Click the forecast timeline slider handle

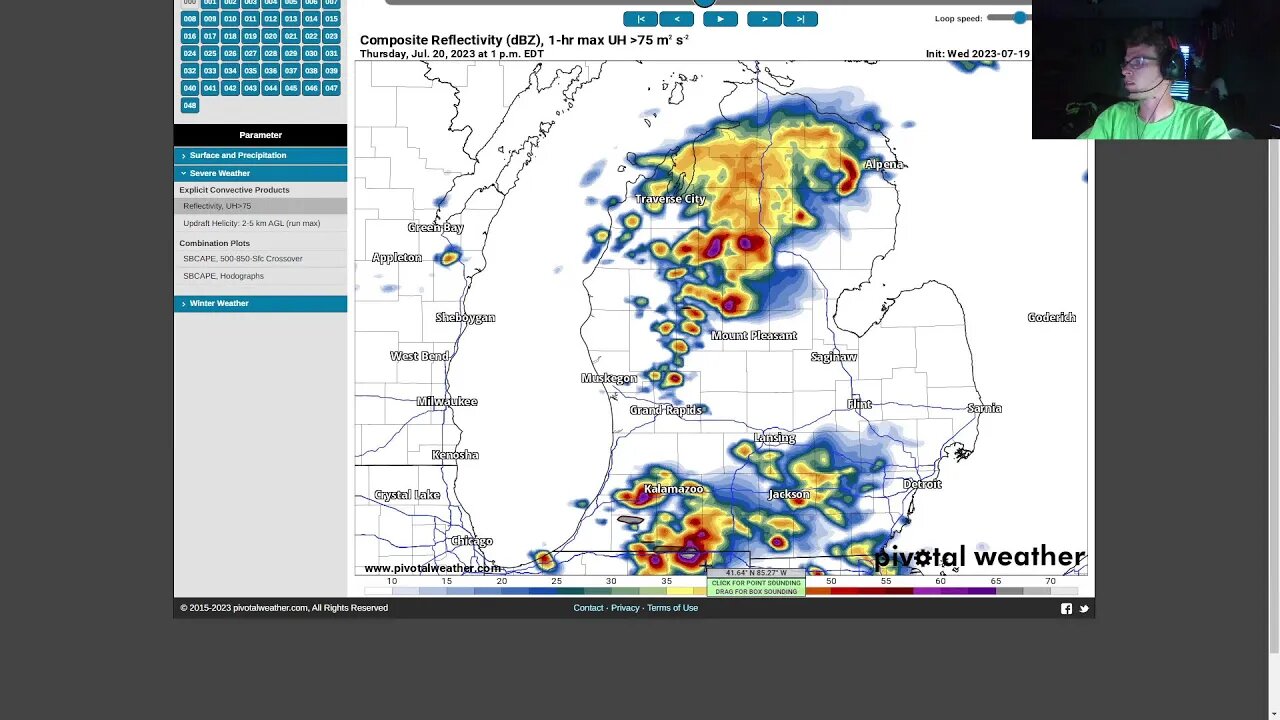pyautogui.click(x=704, y=3)
